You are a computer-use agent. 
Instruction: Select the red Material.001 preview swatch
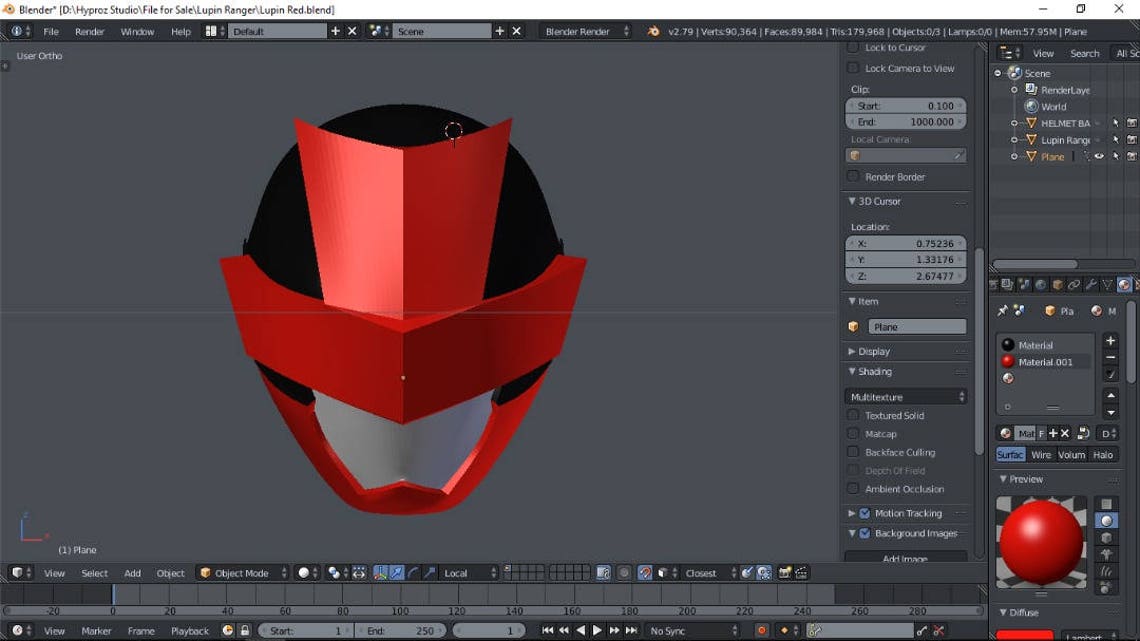coord(1008,361)
